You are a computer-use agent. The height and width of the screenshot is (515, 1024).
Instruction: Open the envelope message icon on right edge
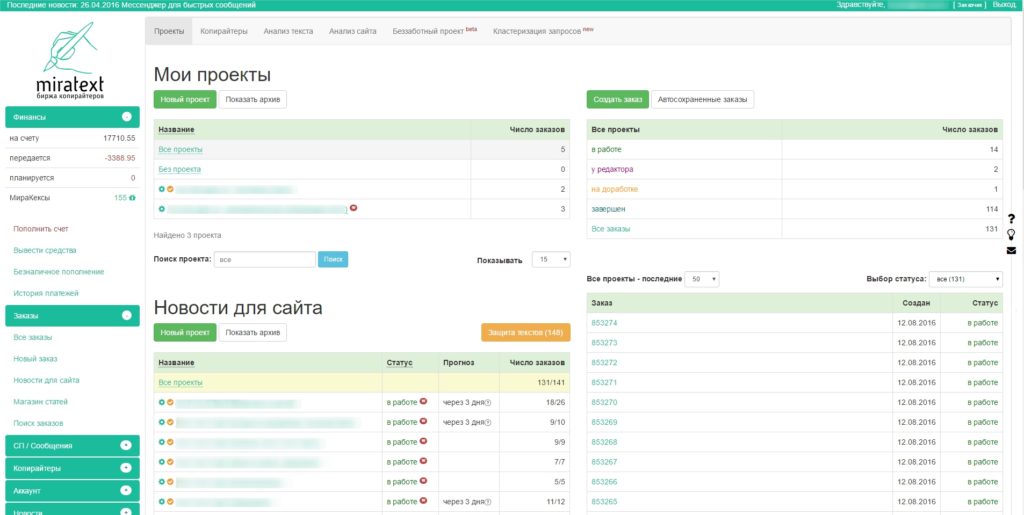(x=1011, y=250)
